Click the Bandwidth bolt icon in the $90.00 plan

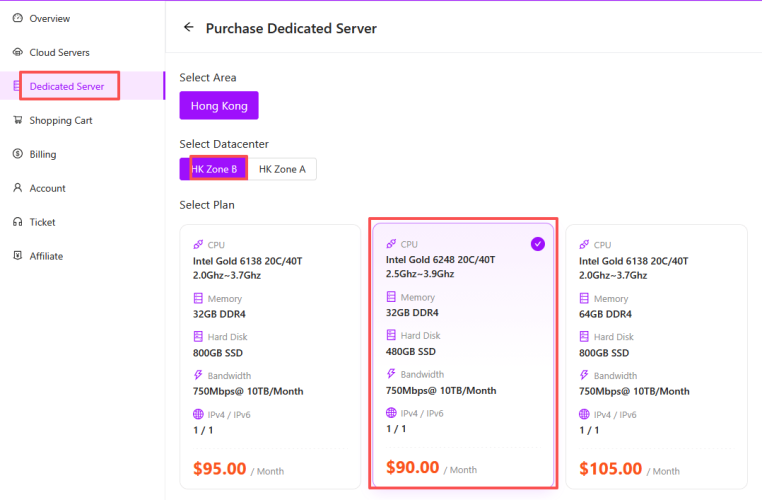coord(391,374)
